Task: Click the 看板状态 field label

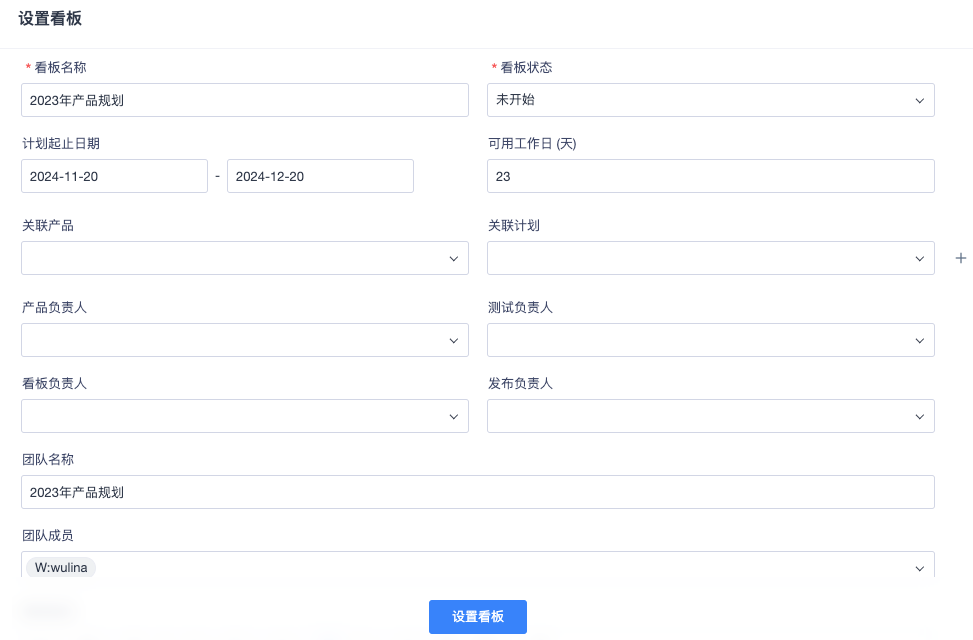Action: click(x=526, y=67)
